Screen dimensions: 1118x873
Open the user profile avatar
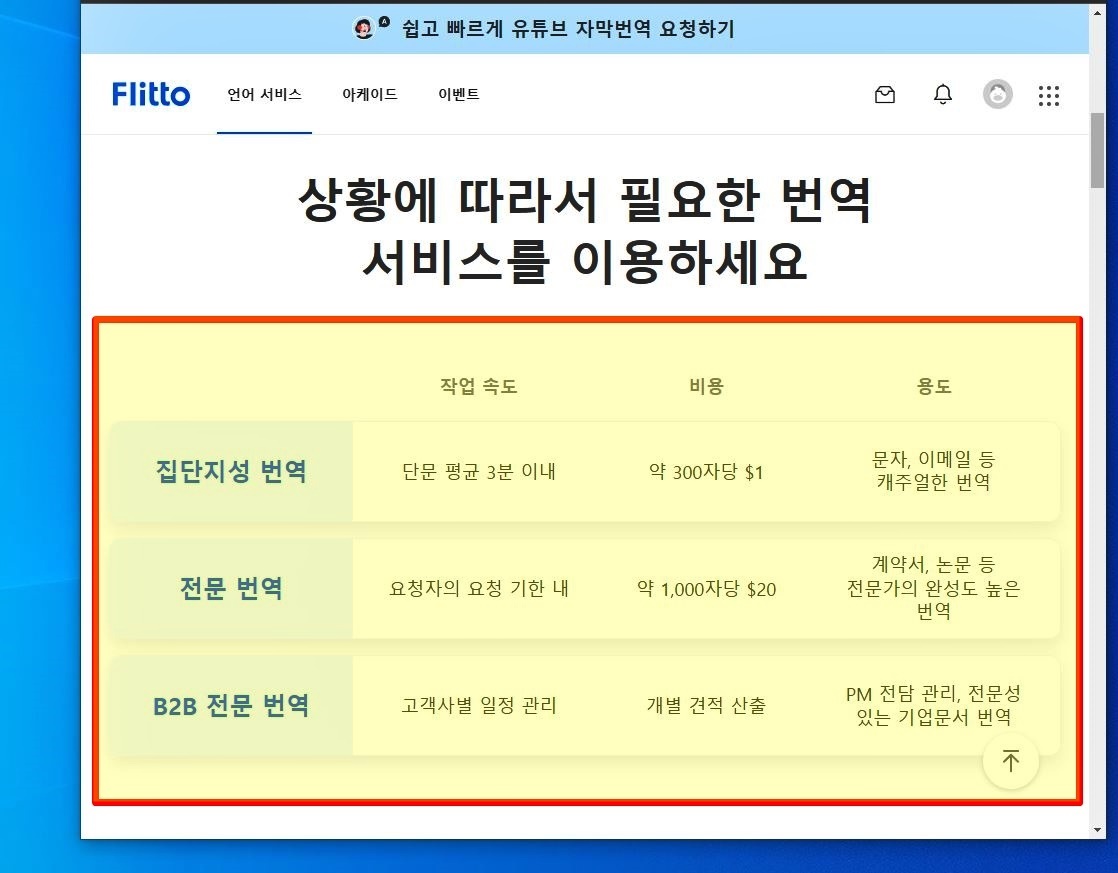998,94
